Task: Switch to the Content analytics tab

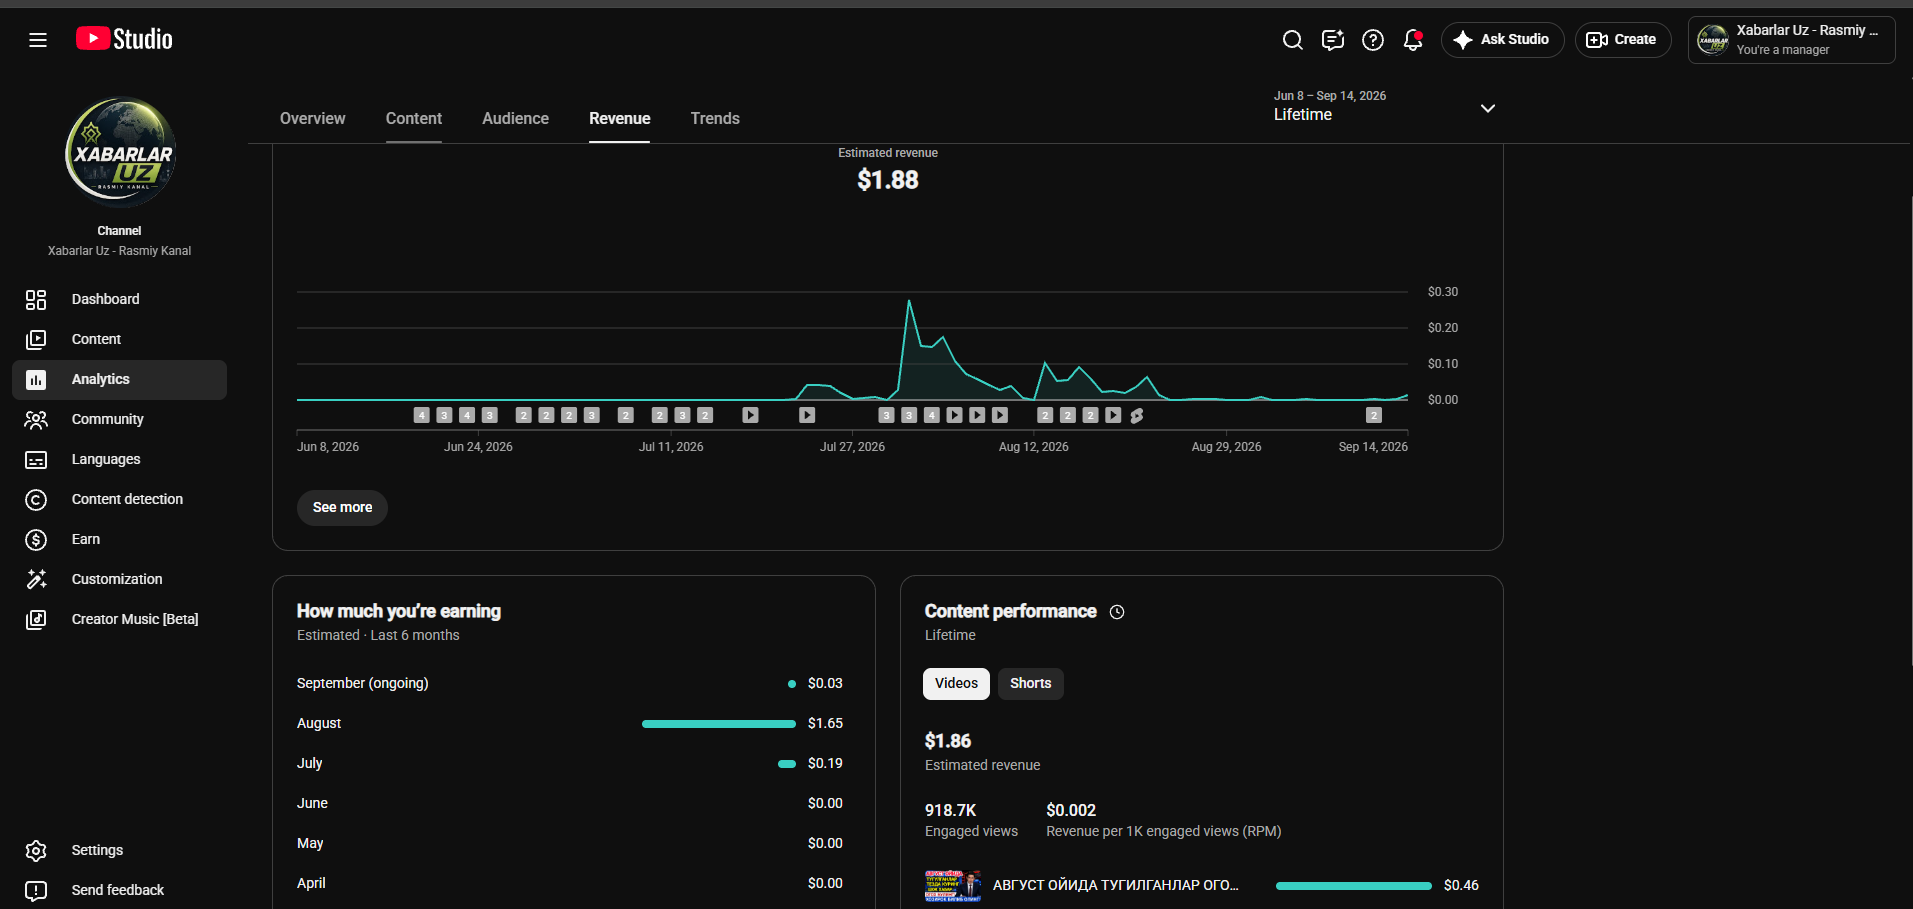Action: click(414, 118)
